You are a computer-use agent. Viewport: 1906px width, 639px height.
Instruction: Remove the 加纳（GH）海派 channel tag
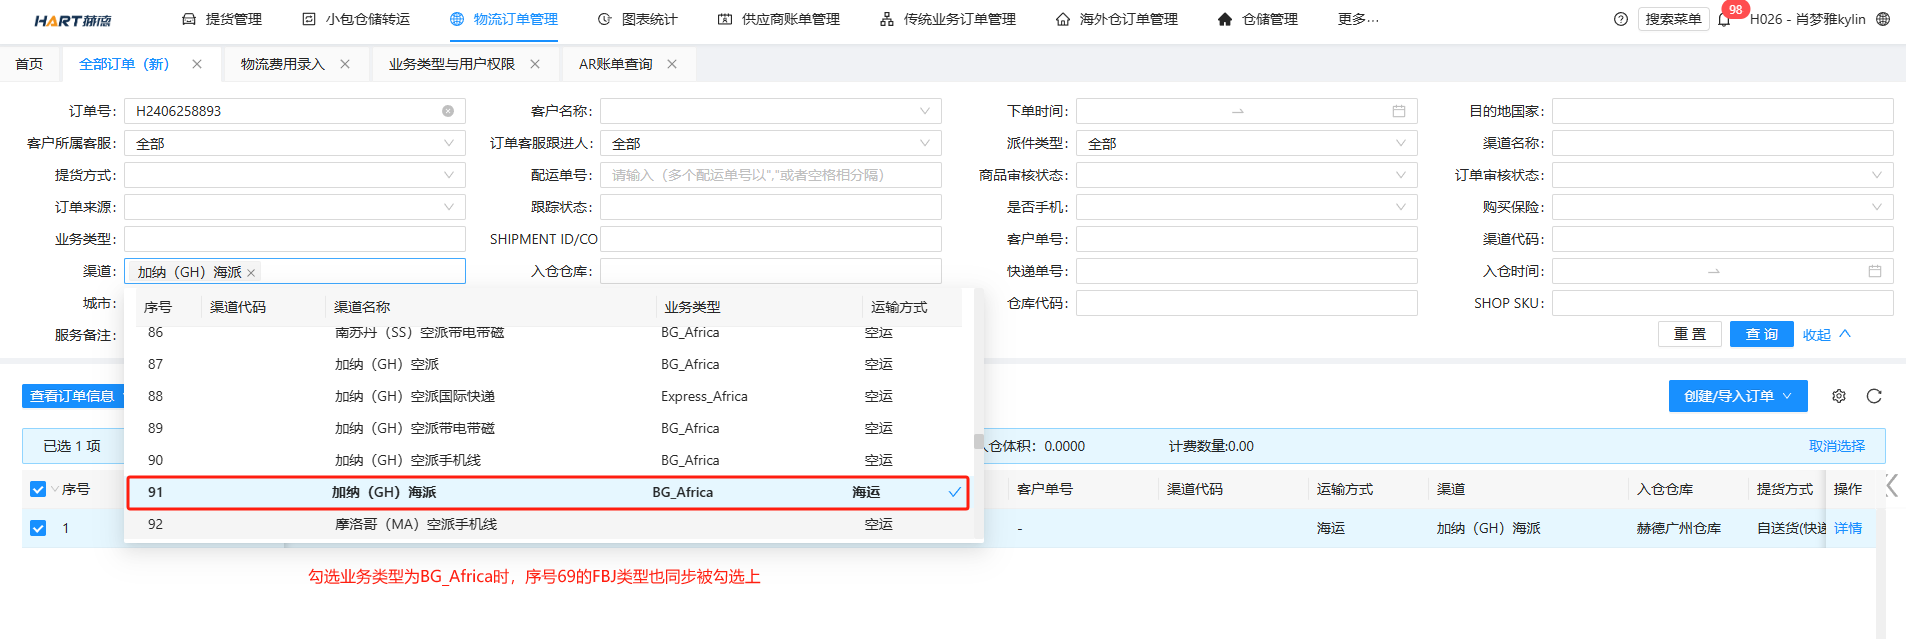(x=252, y=273)
